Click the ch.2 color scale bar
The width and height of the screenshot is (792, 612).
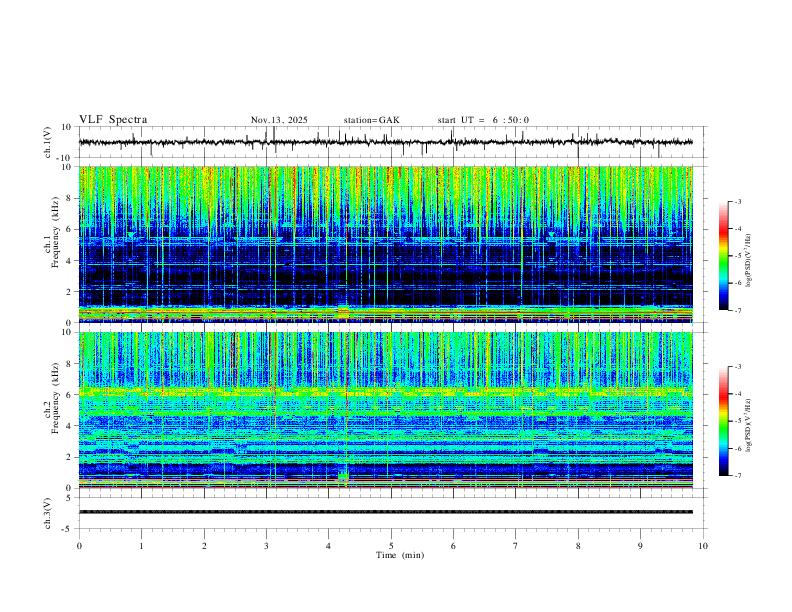(x=723, y=421)
